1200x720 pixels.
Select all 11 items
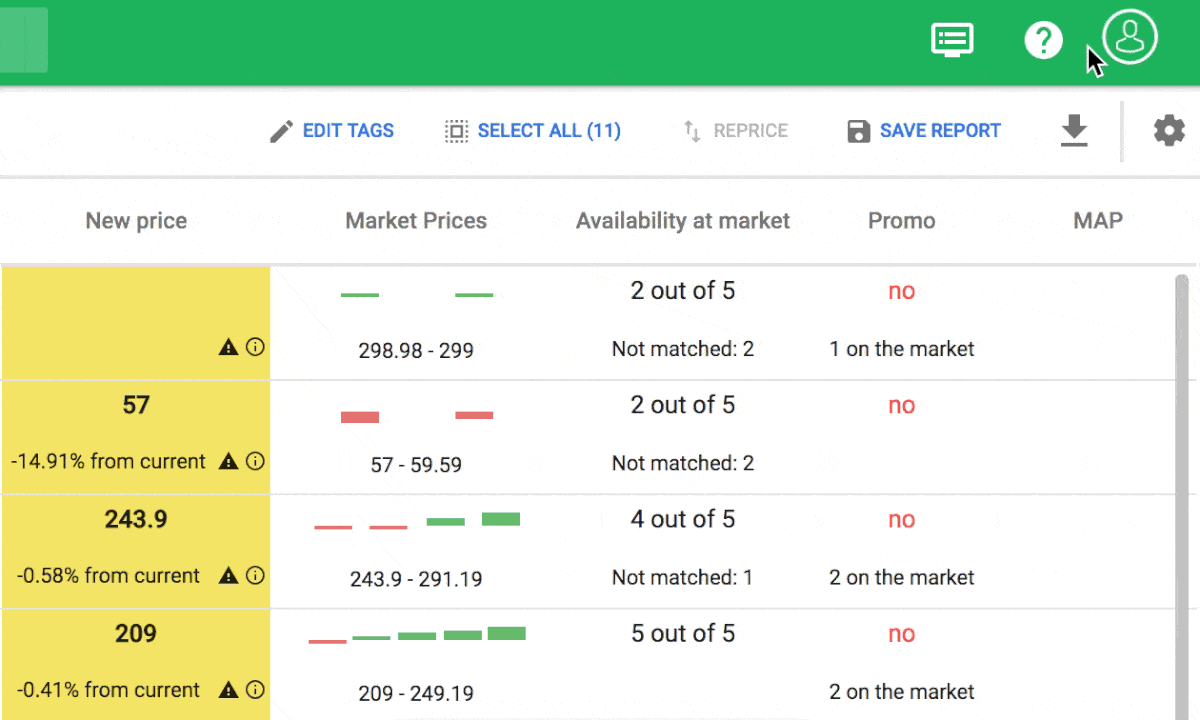(549, 130)
